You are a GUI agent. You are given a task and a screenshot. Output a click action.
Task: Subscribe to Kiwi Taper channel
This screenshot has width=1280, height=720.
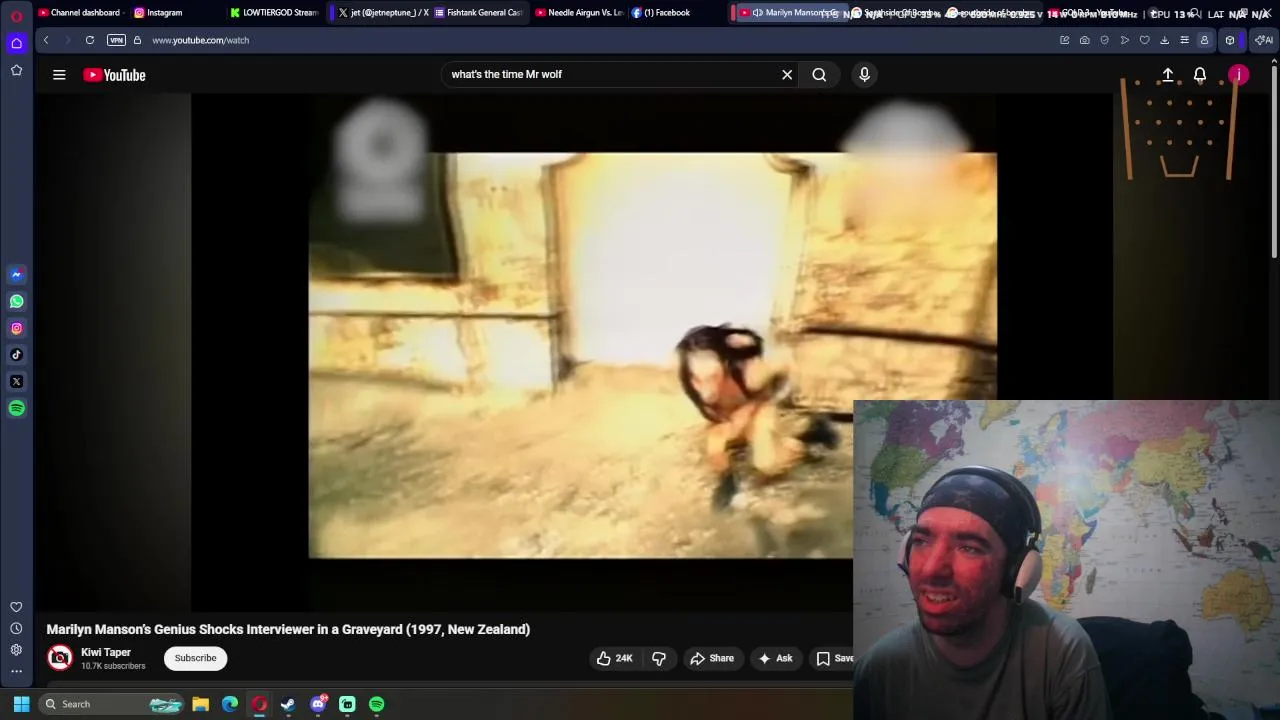coord(195,658)
